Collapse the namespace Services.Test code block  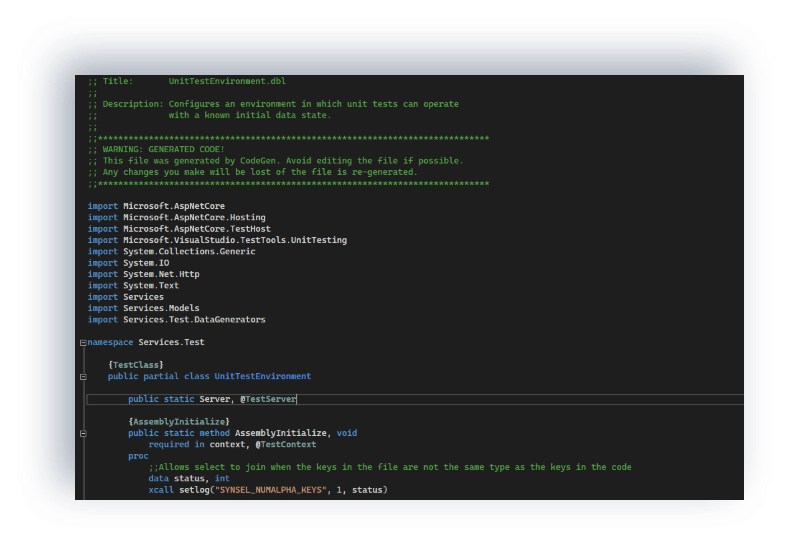point(83,342)
